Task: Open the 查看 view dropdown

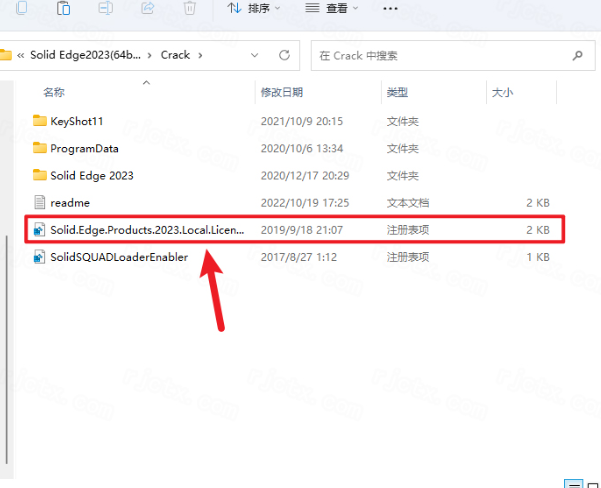Action: click(332, 8)
